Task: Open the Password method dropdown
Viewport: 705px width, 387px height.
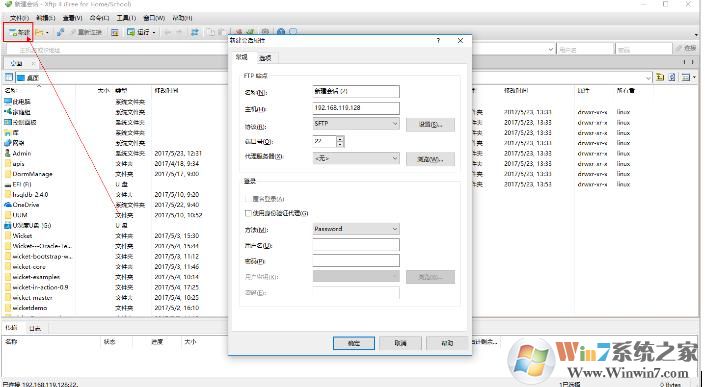Action: tap(356, 229)
